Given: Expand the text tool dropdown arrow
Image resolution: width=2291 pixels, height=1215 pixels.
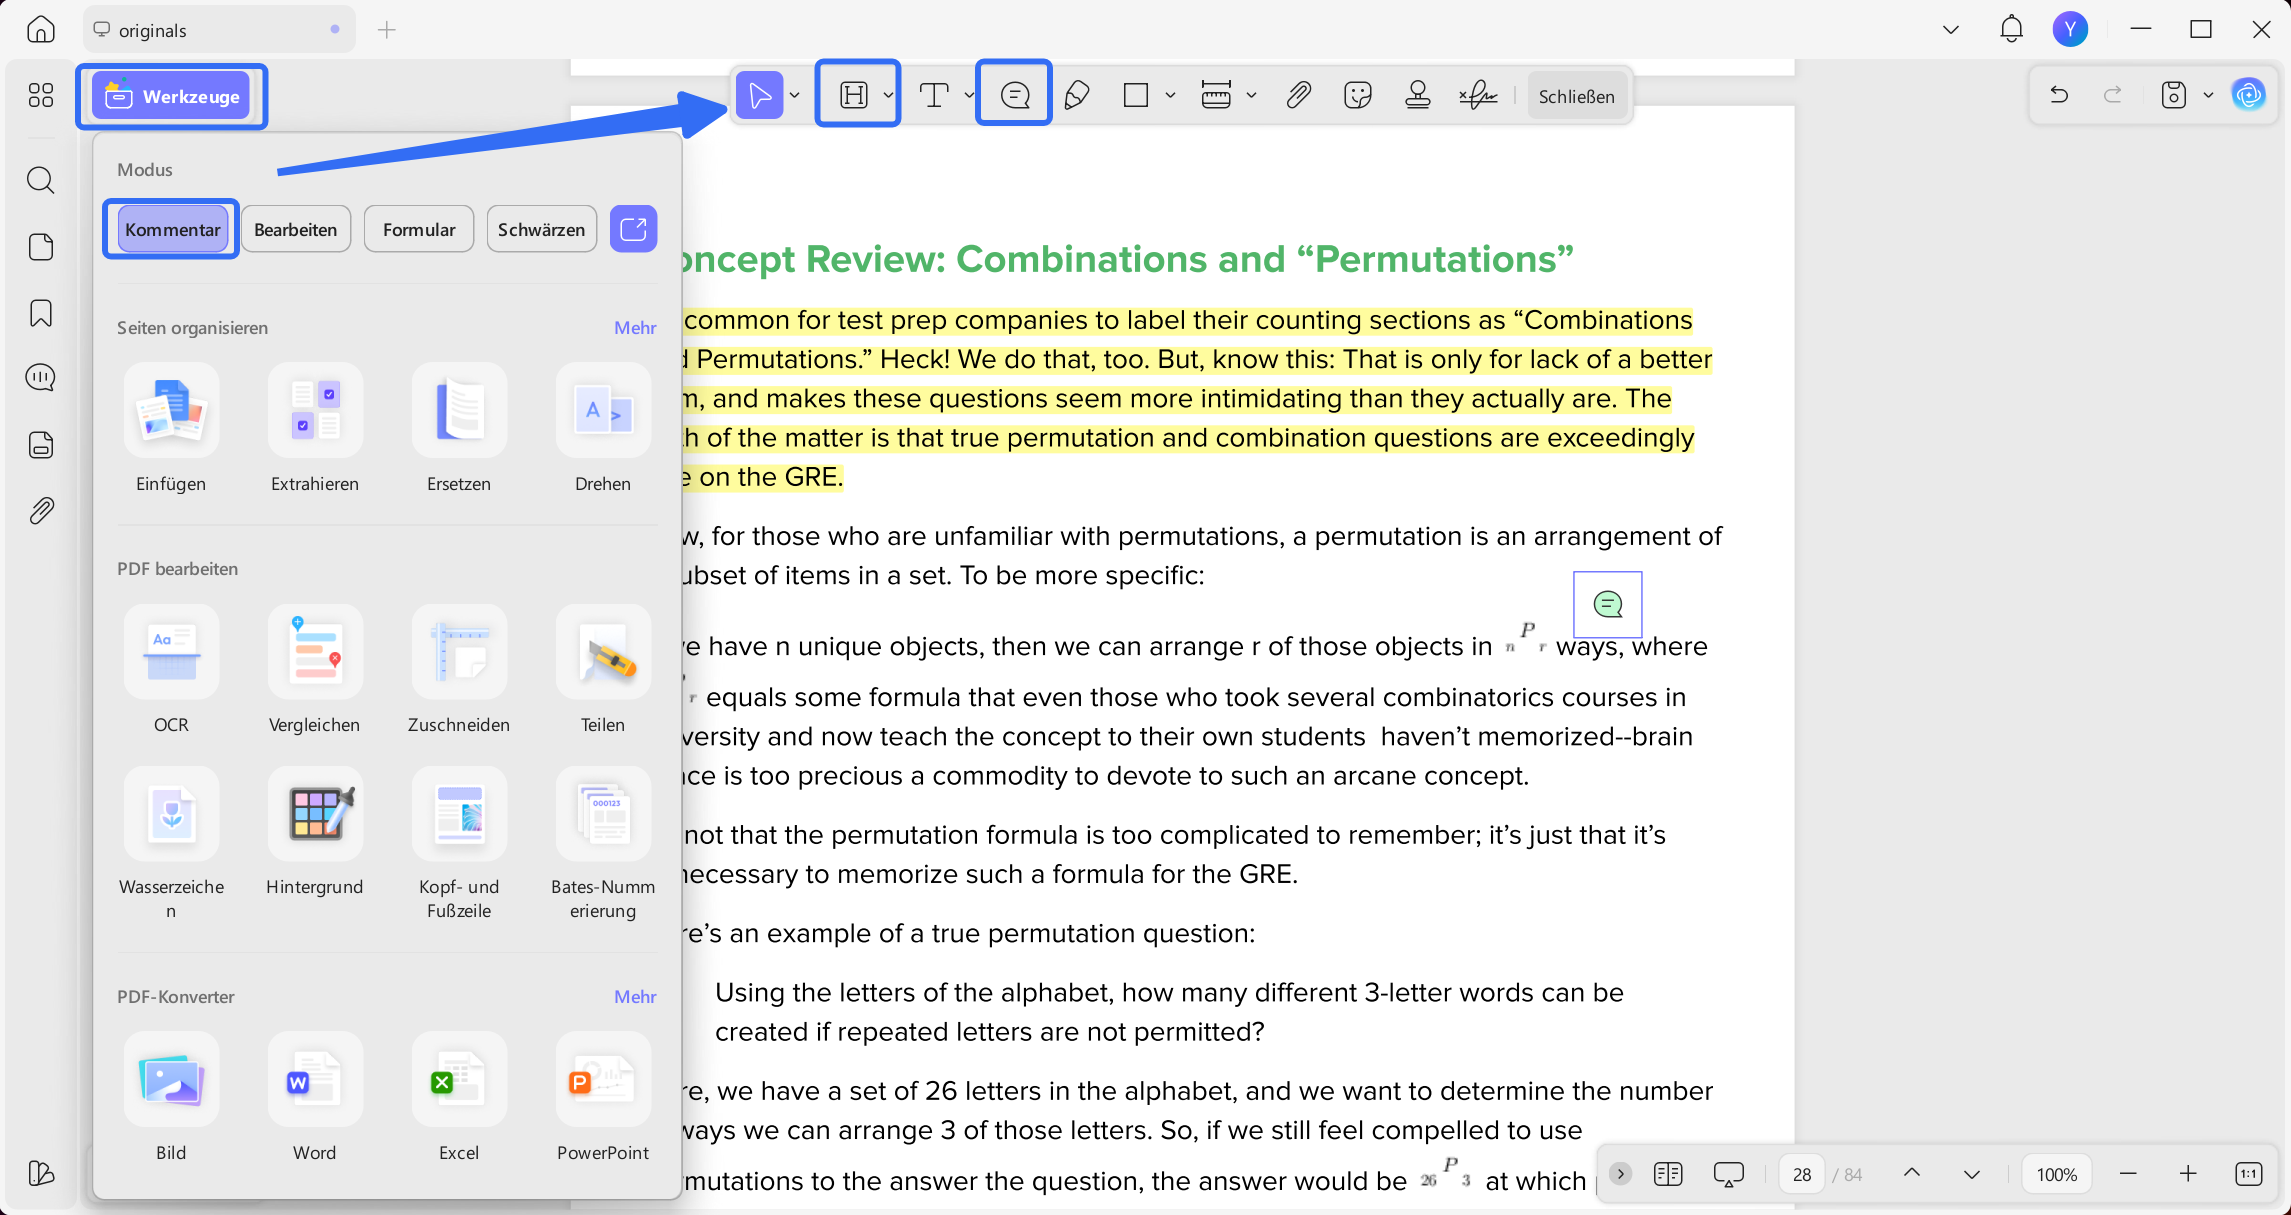Looking at the screenshot, I should coord(969,95).
